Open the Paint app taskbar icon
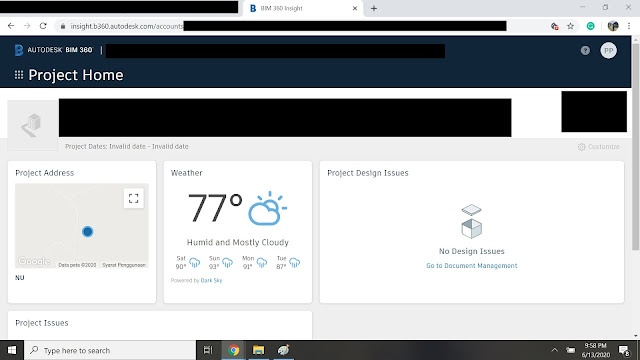The height and width of the screenshot is (360, 640). pos(283,350)
